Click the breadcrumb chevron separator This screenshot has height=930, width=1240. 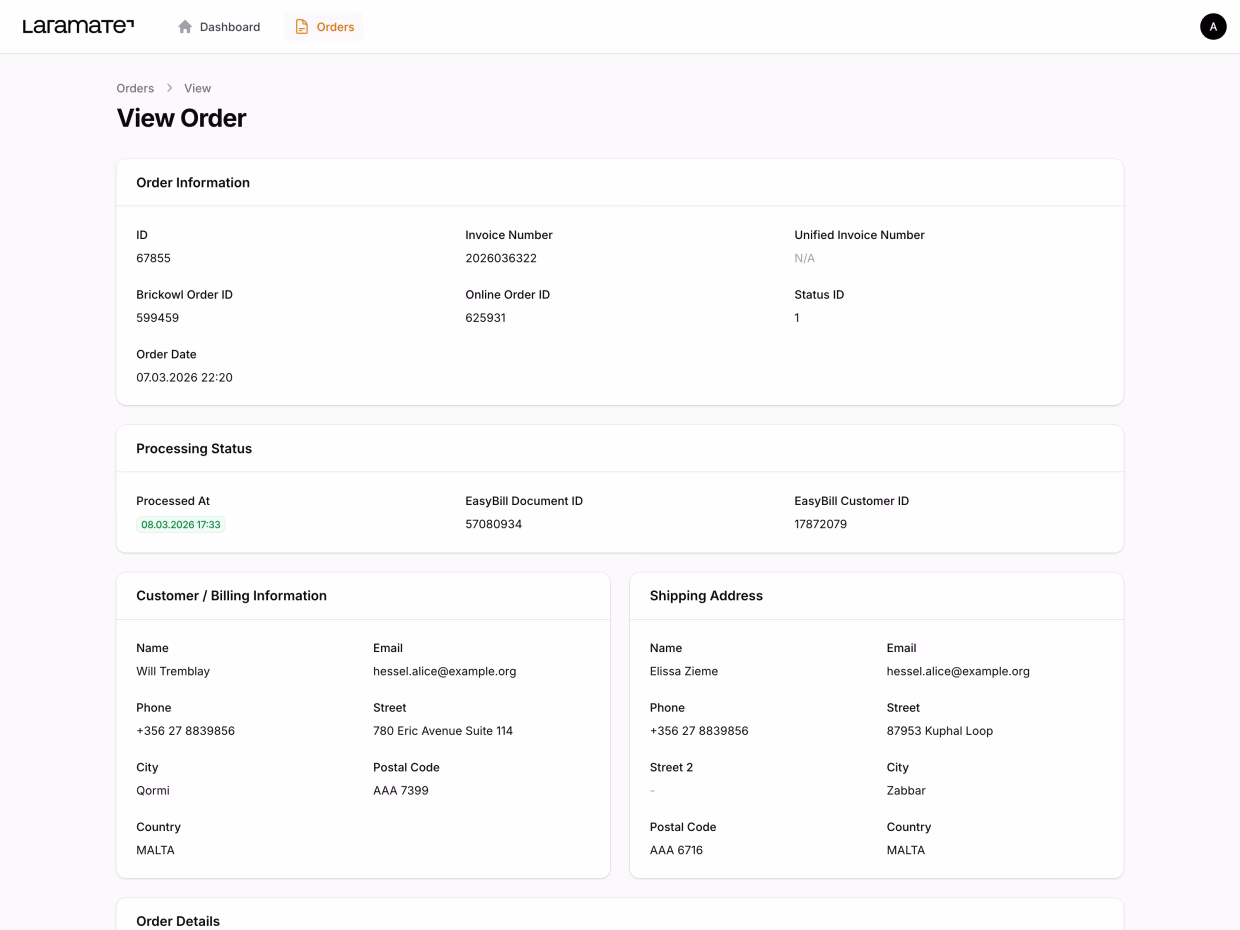[x=169, y=88]
